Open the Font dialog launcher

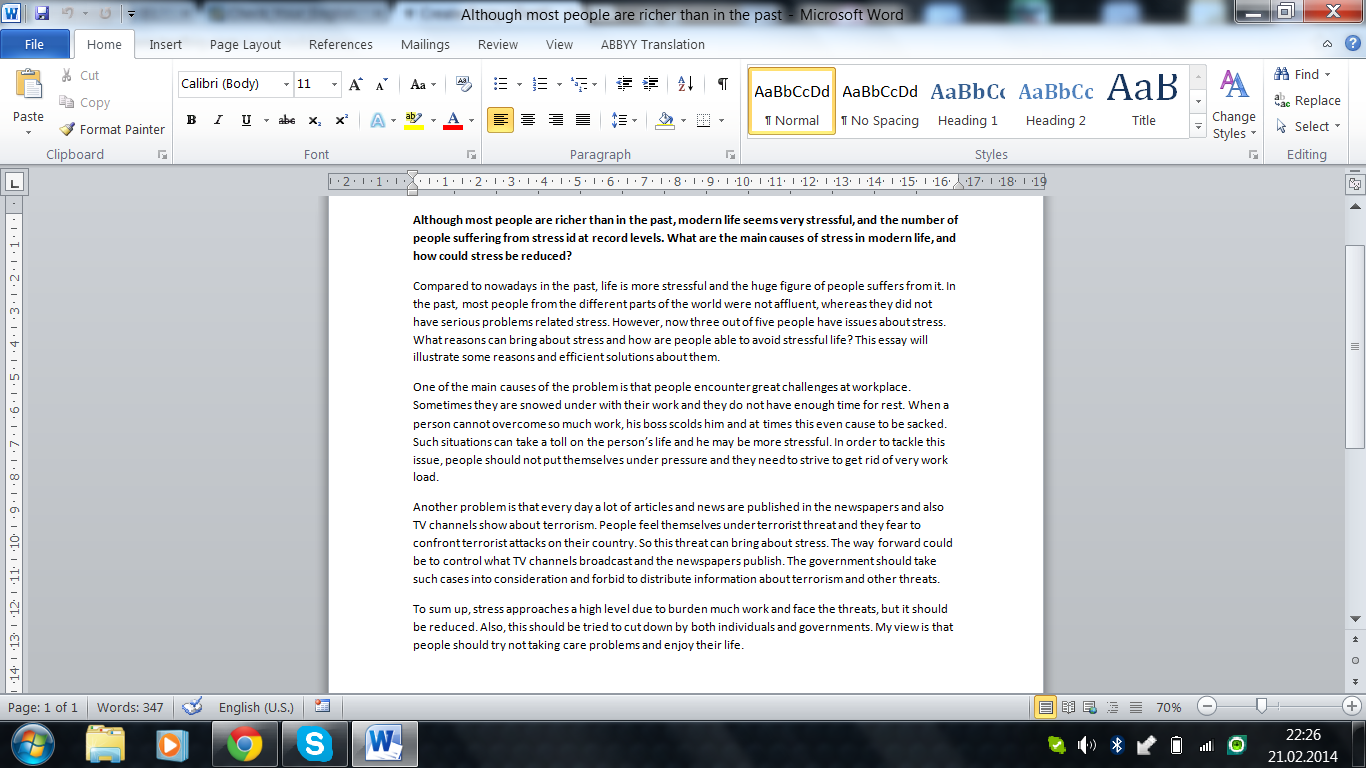point(471,155)
